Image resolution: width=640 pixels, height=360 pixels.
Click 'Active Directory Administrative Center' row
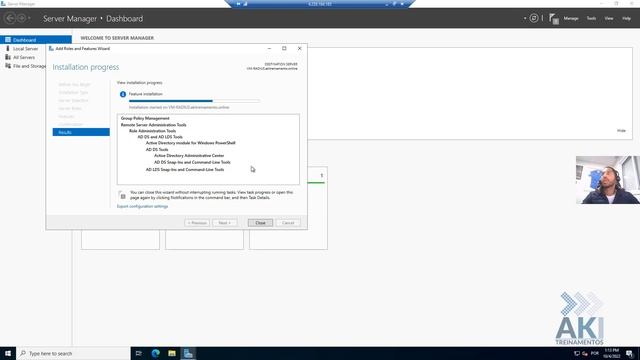[x=189, y=156]
